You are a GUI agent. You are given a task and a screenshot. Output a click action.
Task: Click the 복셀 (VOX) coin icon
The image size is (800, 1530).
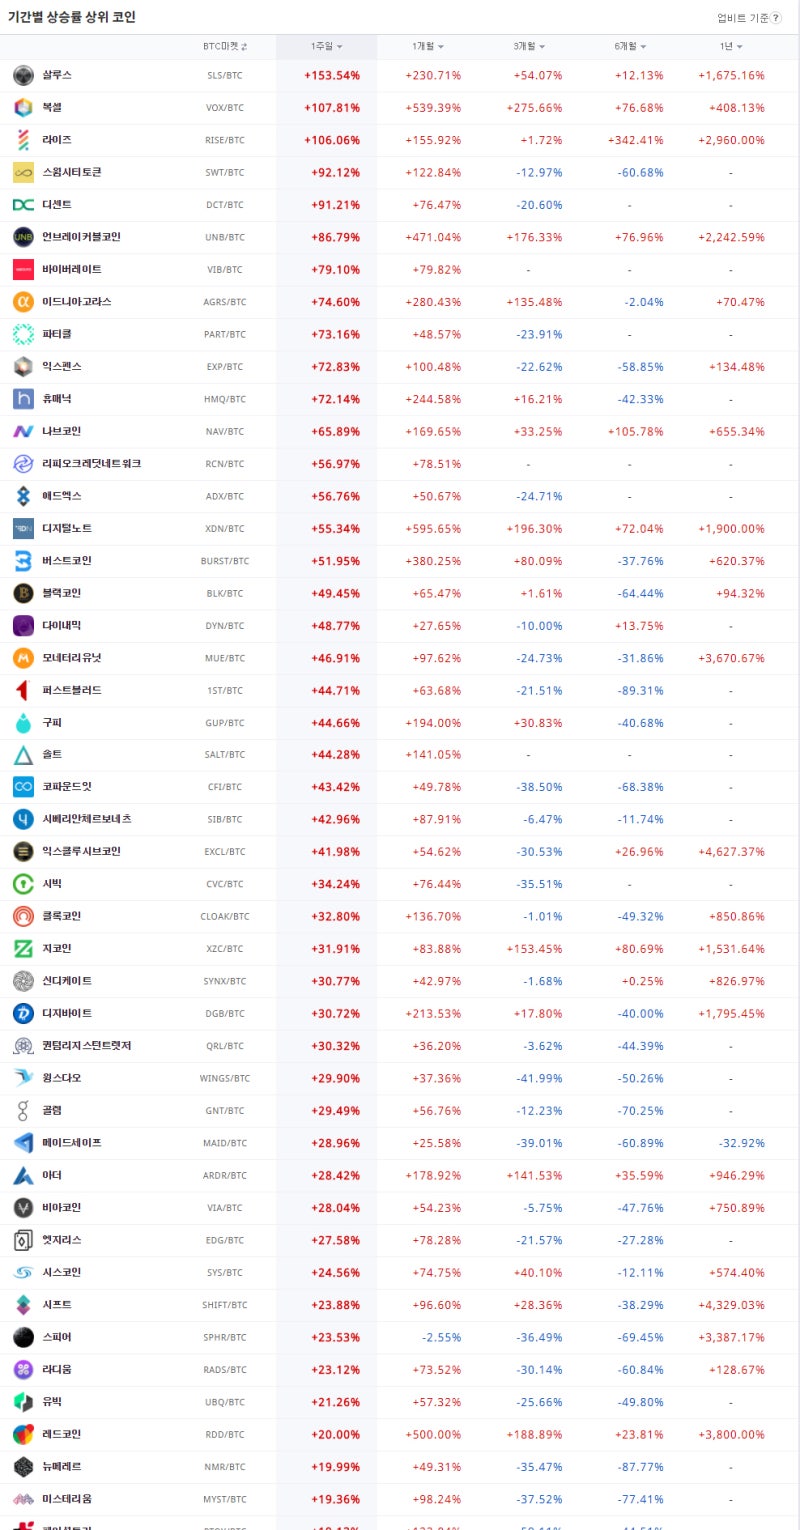point(23,108)
